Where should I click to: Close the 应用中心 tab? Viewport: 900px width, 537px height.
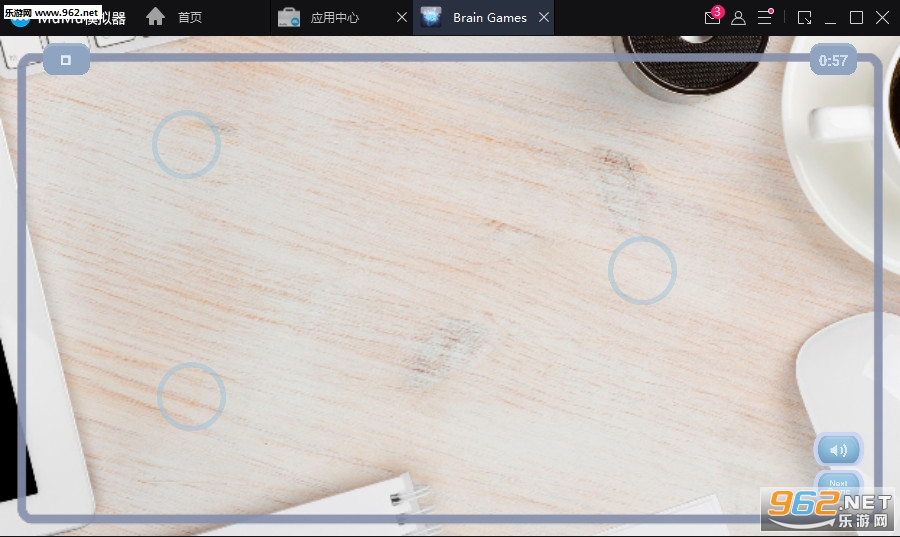click(x=401, y=18)
